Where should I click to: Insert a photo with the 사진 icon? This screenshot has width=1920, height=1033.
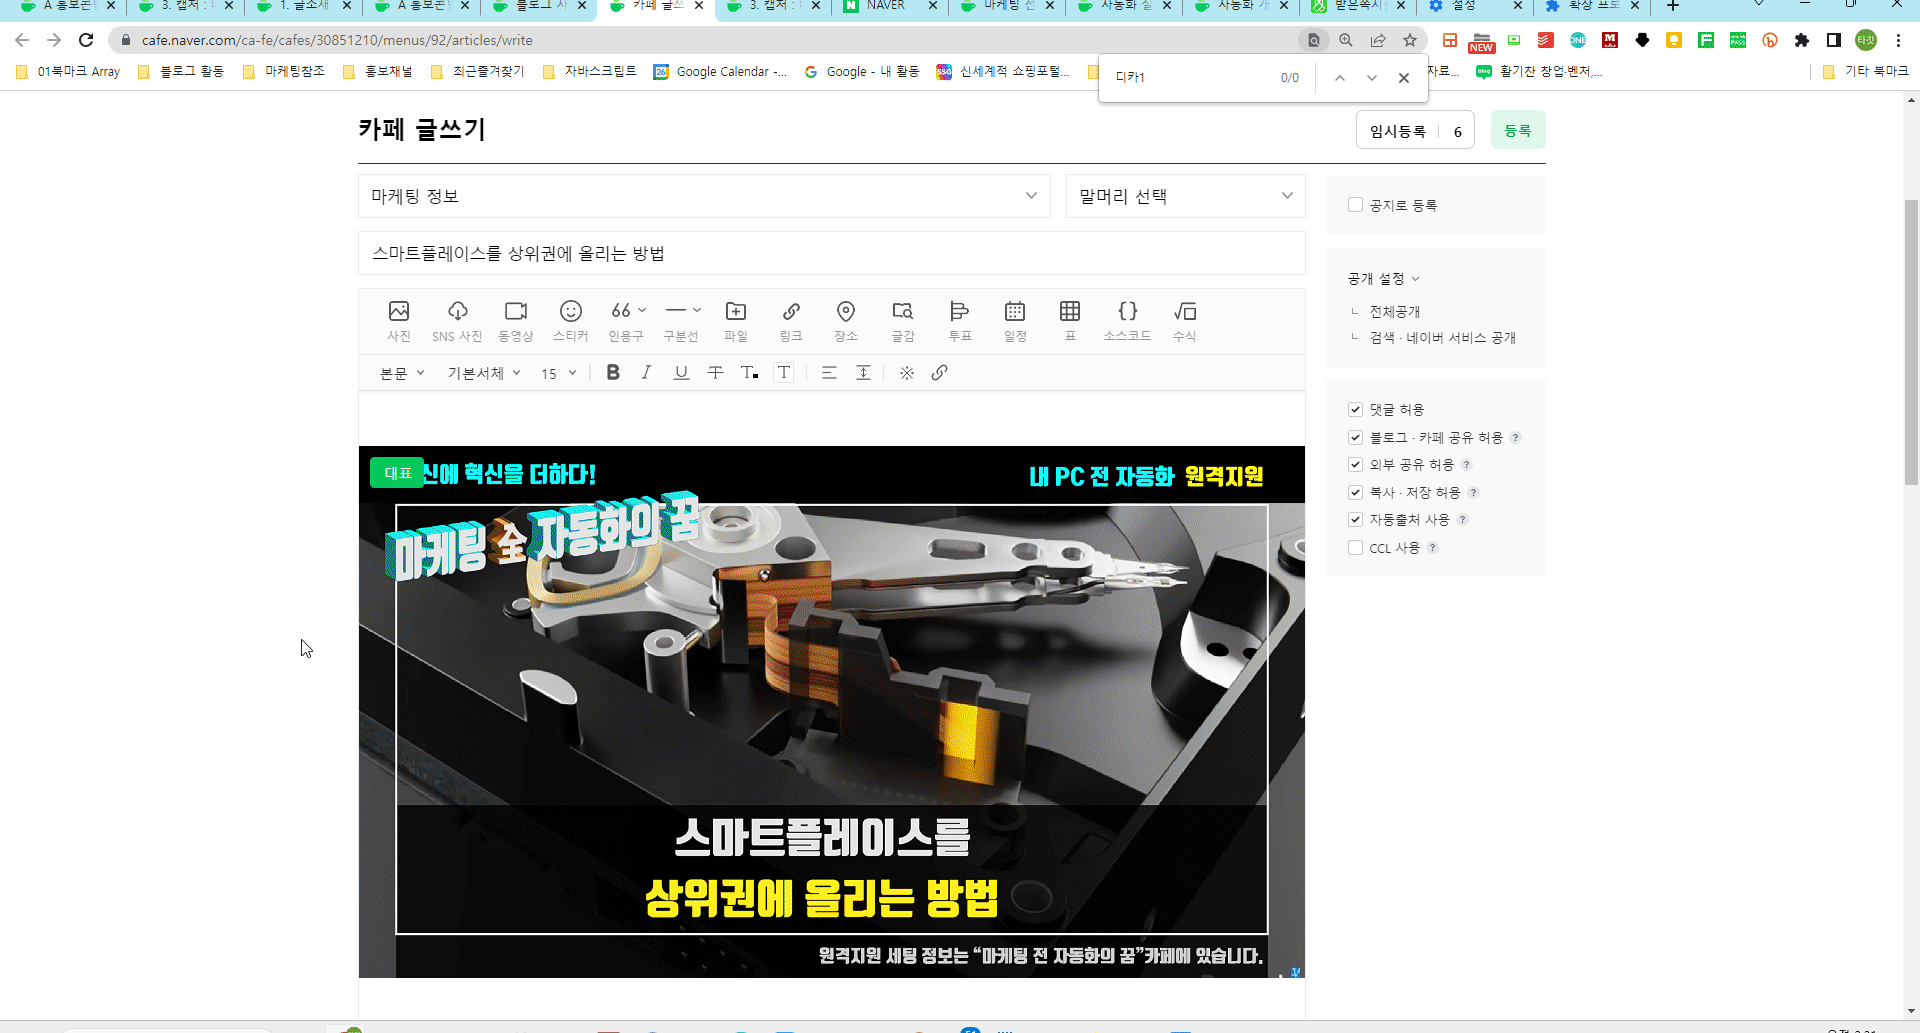[399, 321]
